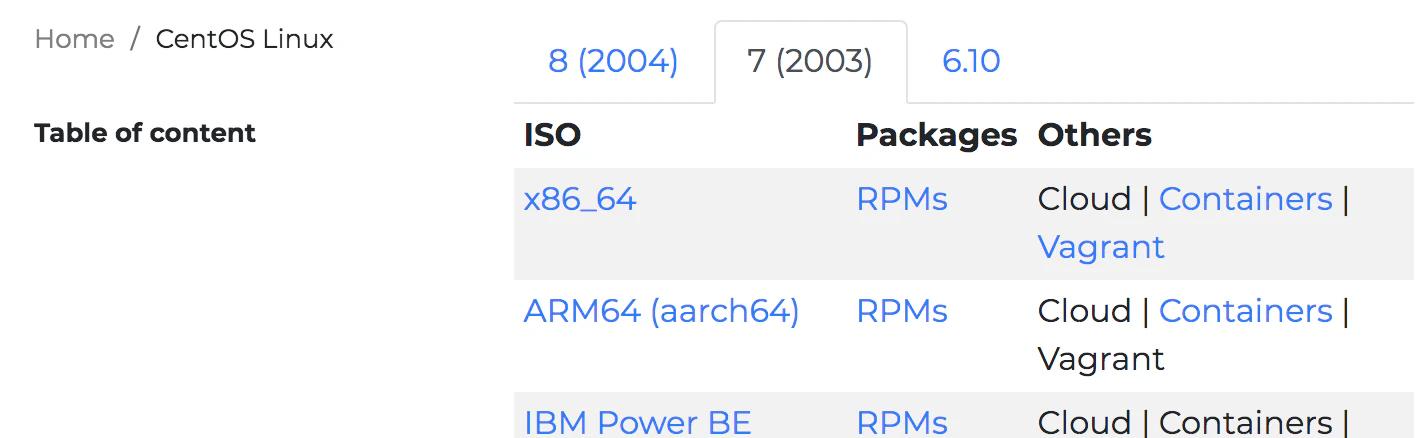
Task: Click CentOS Linux breadcrumb text
Action: pos(245,39)
